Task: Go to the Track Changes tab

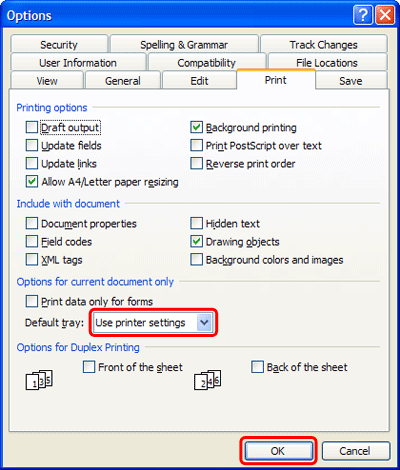Action: click(323, 45)
